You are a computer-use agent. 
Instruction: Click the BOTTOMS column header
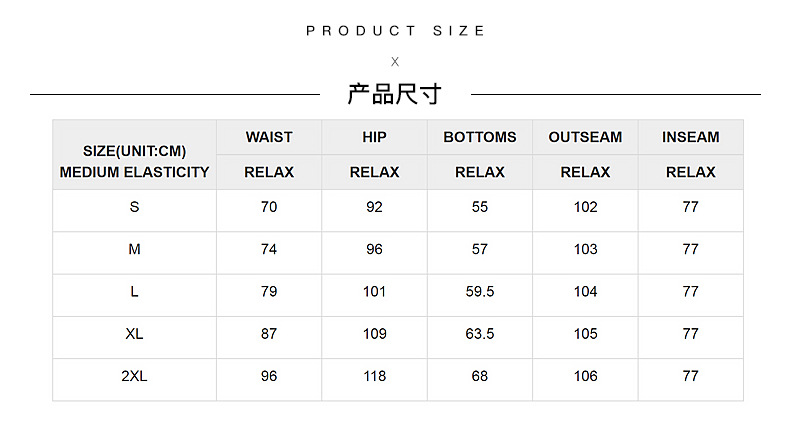tap(480, 137)
